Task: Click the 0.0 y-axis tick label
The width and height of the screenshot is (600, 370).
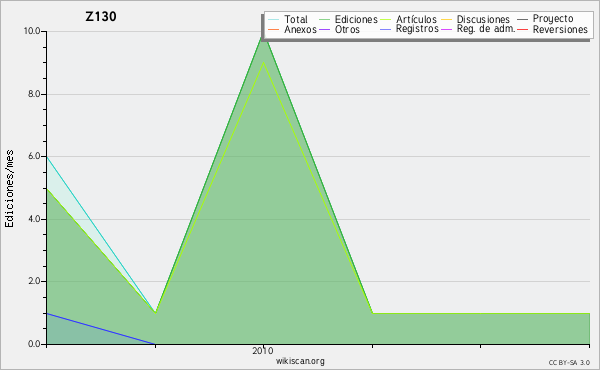Action: point(34,344)
